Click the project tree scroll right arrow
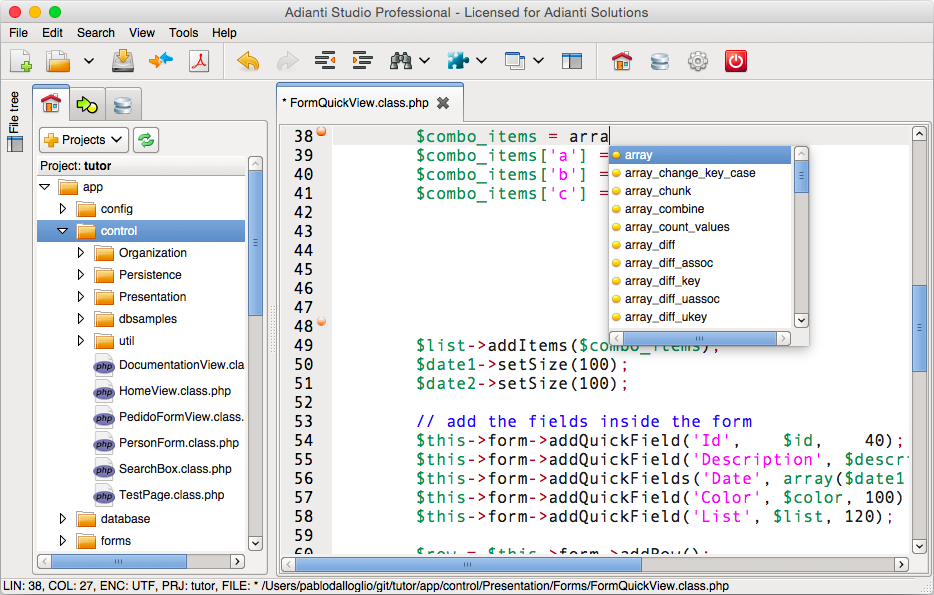This screenshot has height=595, width=934. 237,561
